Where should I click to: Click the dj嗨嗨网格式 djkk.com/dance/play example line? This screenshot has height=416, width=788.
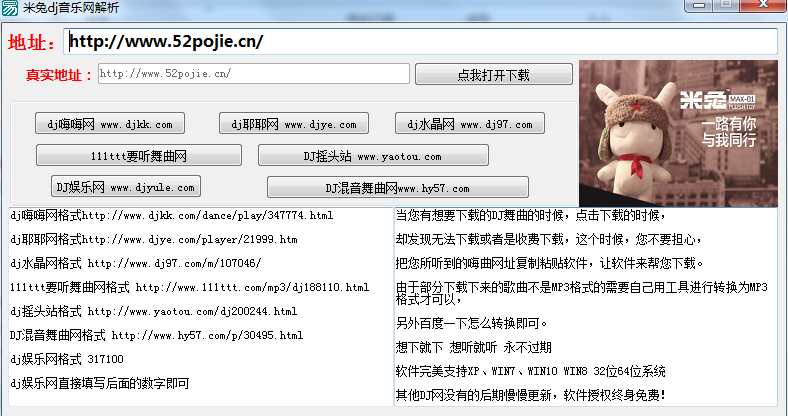point(171,216)
